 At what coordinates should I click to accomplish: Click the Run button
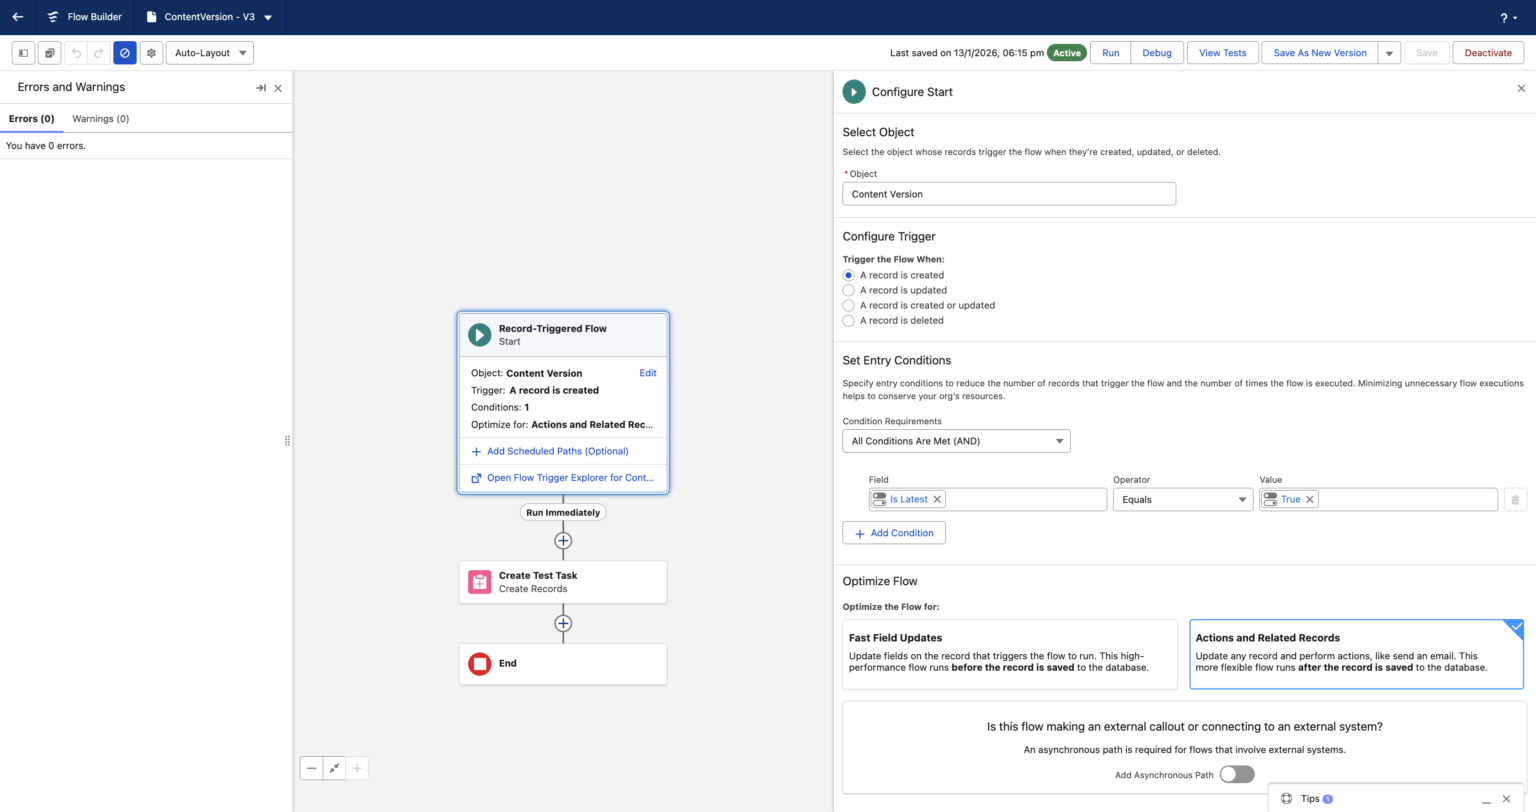[1111, 53]
